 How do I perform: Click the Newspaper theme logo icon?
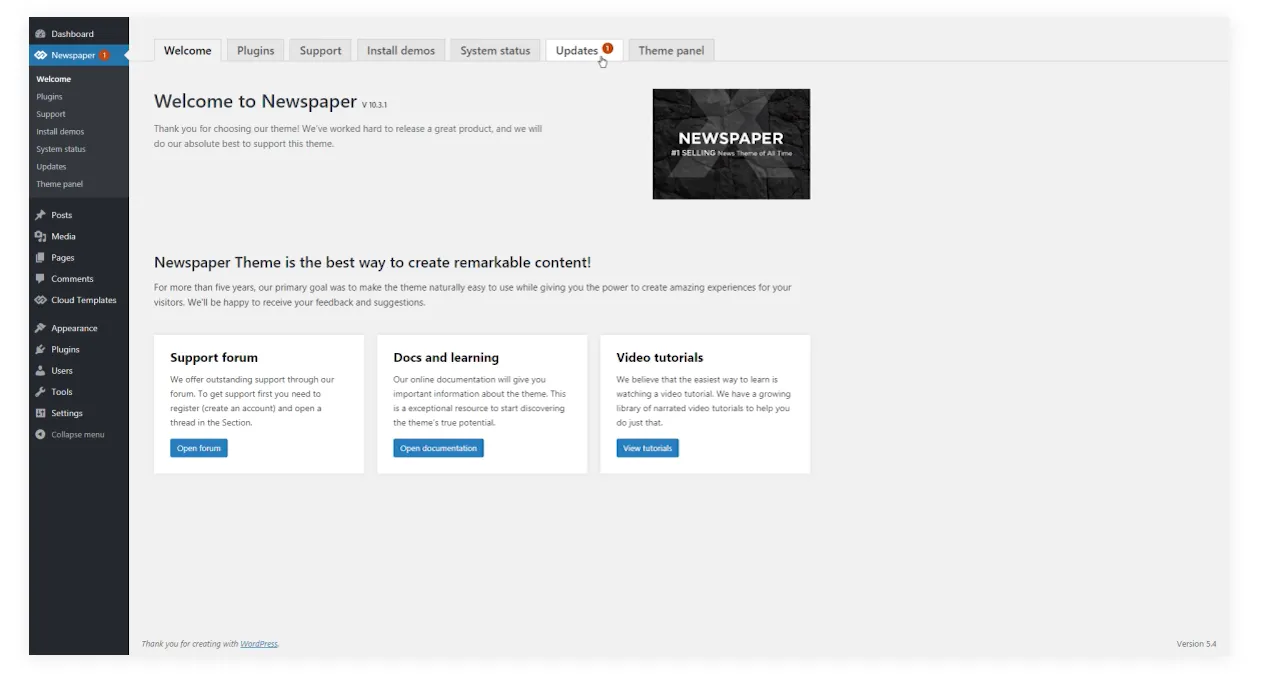40,55
